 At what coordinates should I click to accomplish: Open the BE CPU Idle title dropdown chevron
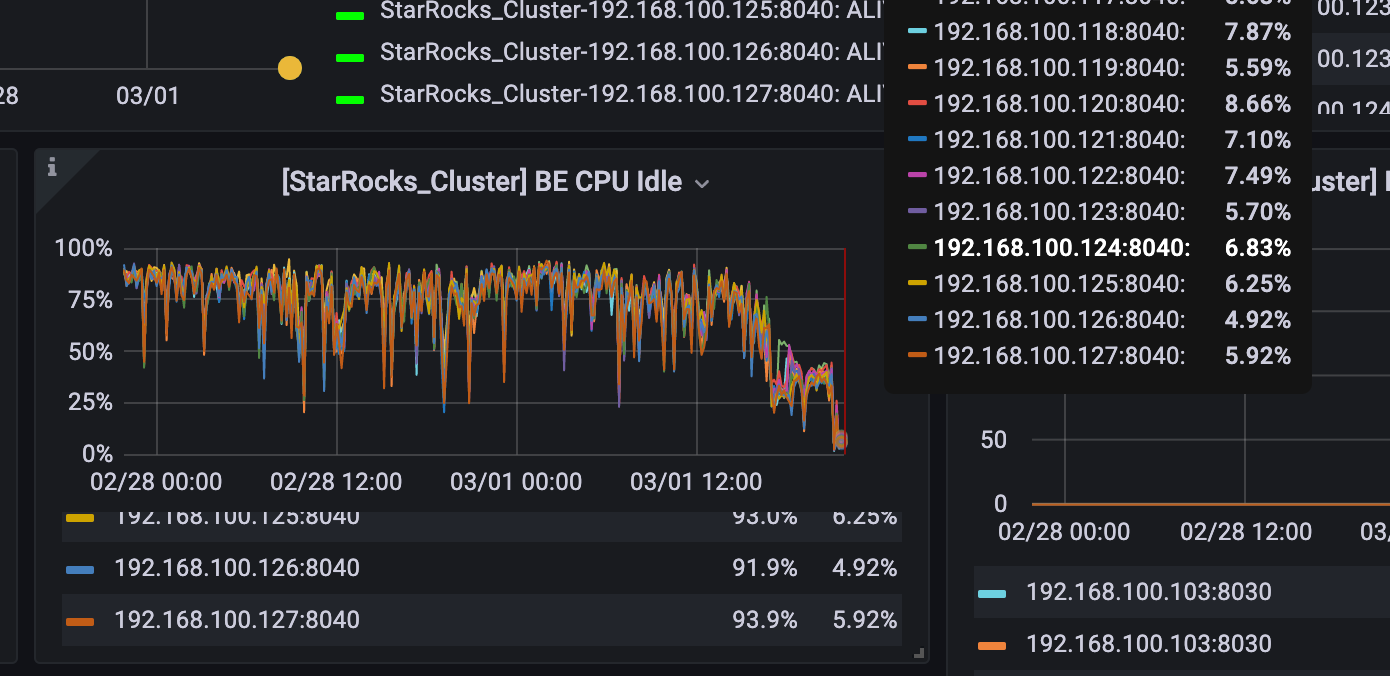702,184
